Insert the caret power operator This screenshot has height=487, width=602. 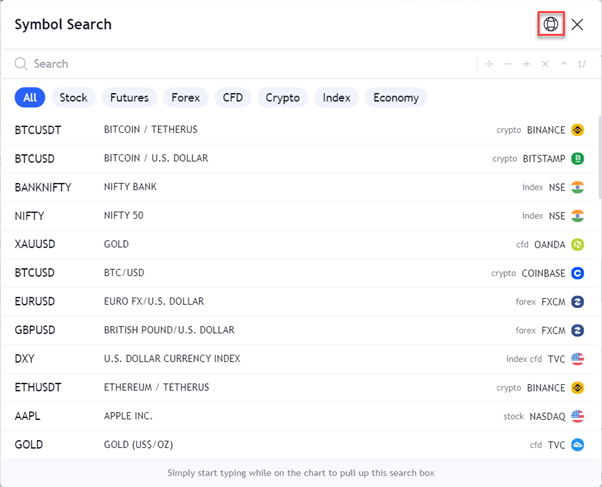pyautogui.click(x=564, y=64)
